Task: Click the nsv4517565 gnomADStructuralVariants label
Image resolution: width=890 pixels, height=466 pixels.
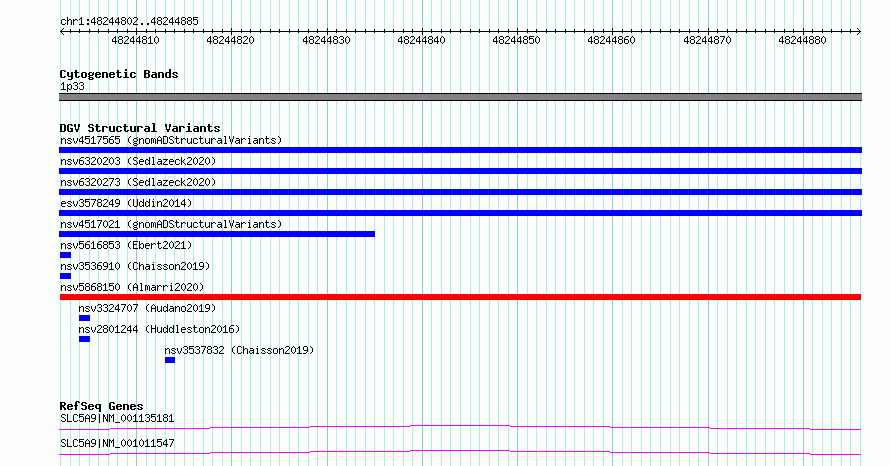Action: click(171, 140)
